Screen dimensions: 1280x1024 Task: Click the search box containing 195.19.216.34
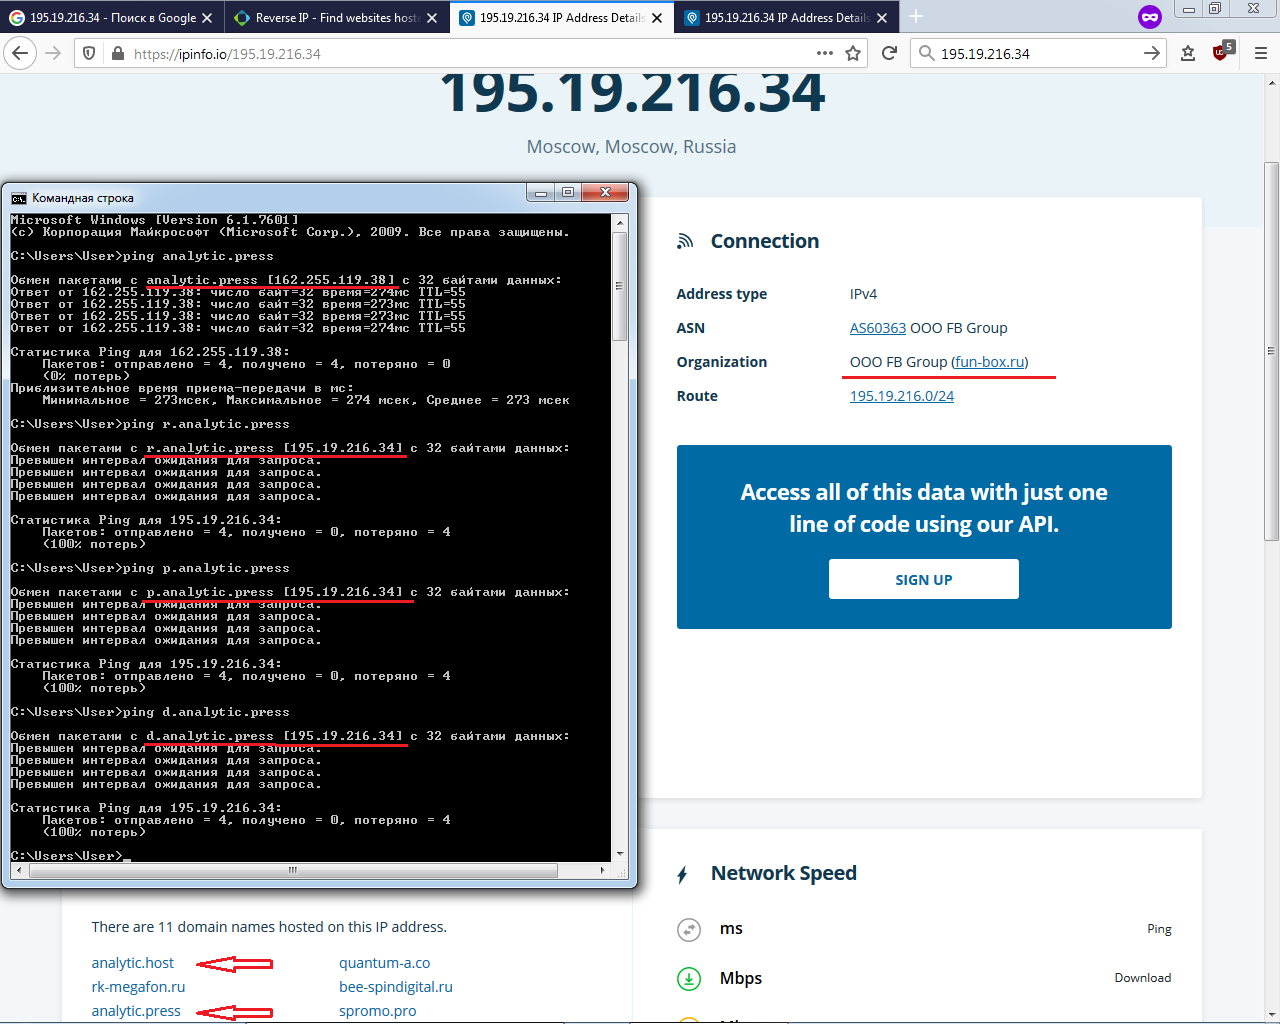[1038, 53]
